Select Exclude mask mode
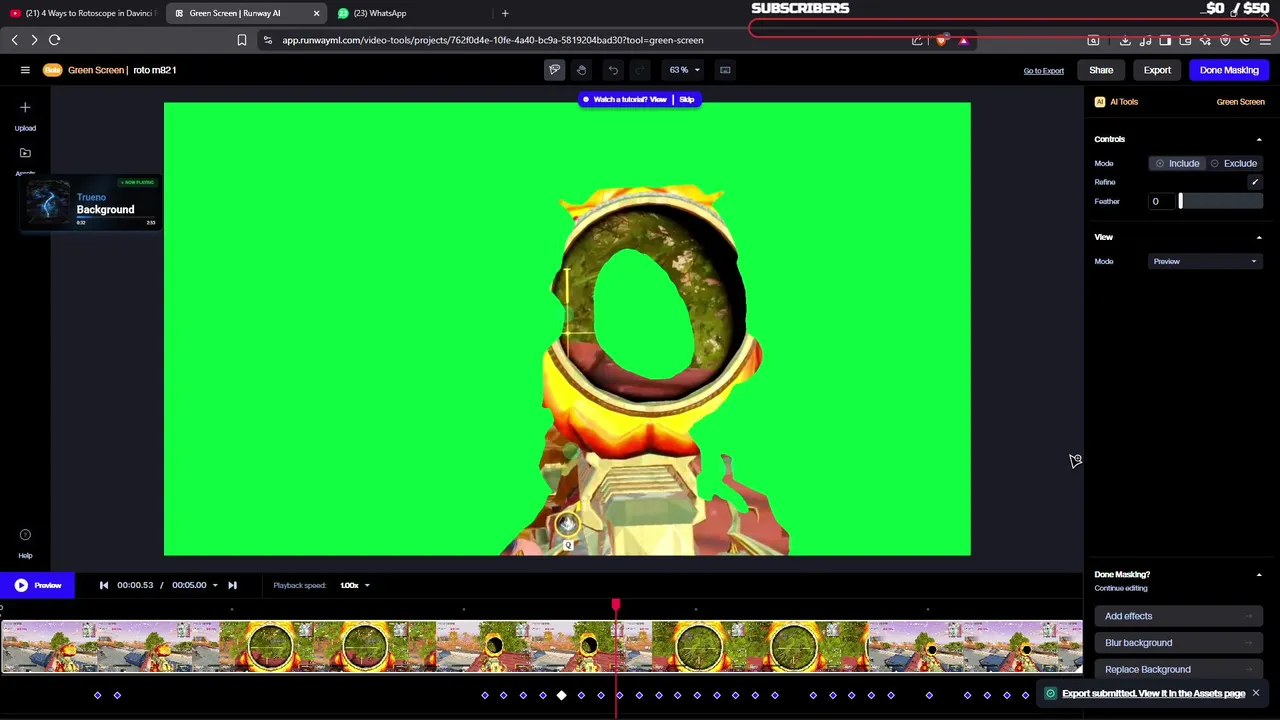Image resolution: width=1280 pixels, height=720 pixels. coord(1233,163)
